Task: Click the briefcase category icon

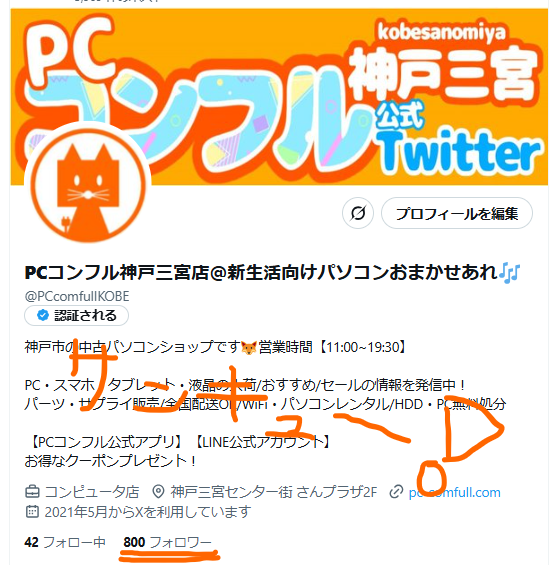Action: tap(32, 491)
